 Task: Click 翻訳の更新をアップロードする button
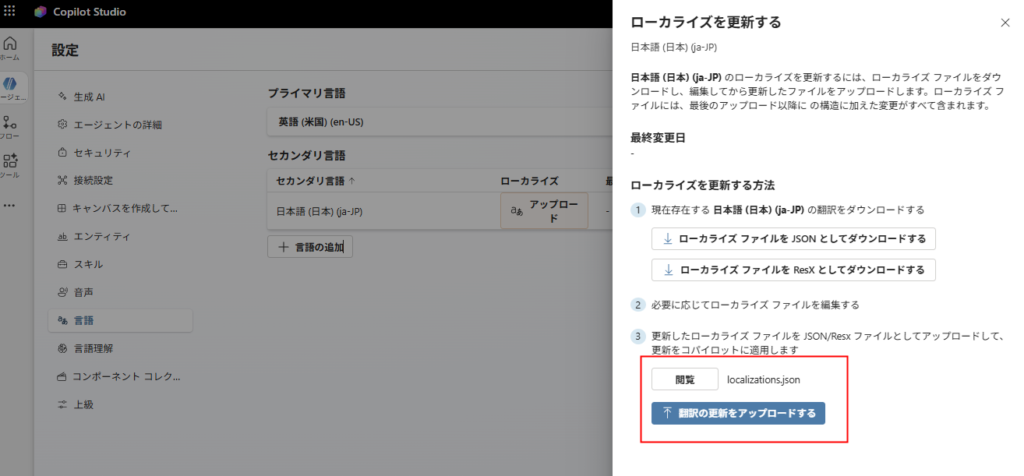[x=738, y=413]
